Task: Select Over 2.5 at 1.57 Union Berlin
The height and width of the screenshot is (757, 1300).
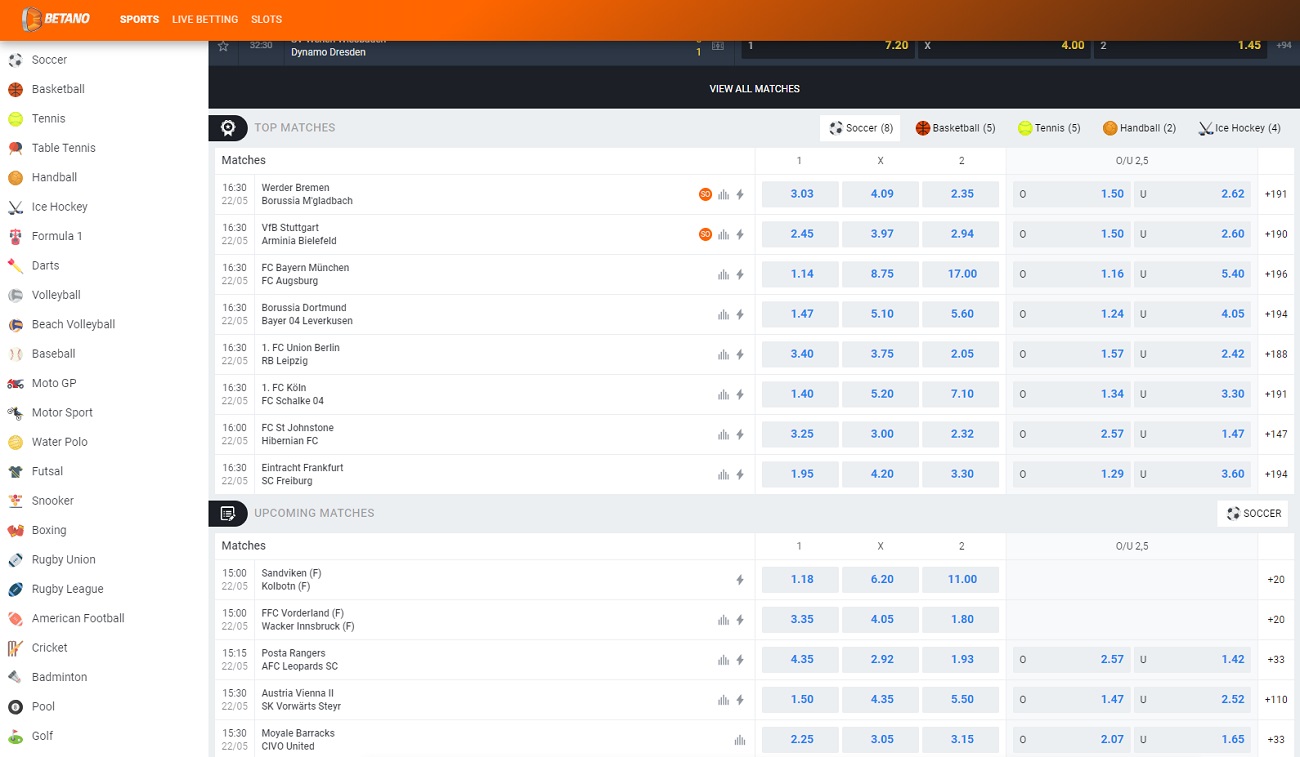Action: pos(1071,354)
